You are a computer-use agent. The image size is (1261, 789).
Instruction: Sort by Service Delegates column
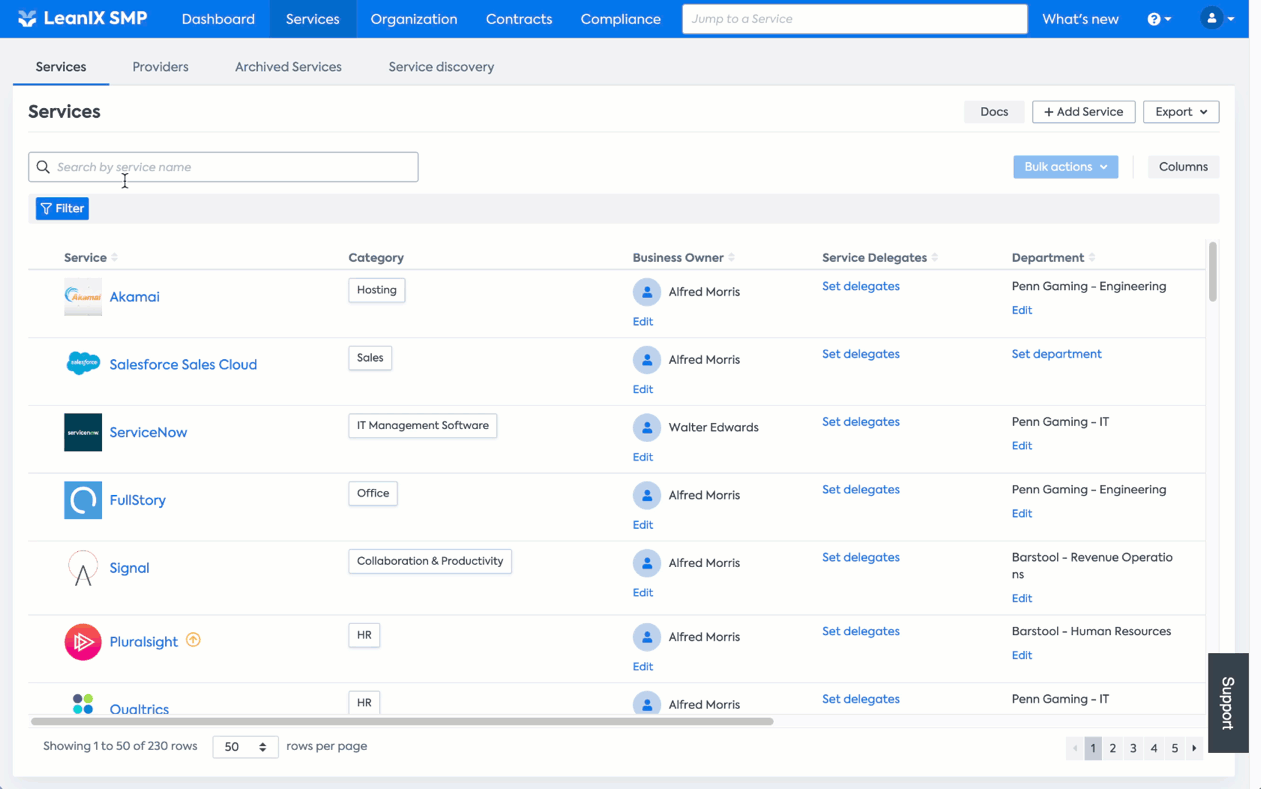pos(880,257)
